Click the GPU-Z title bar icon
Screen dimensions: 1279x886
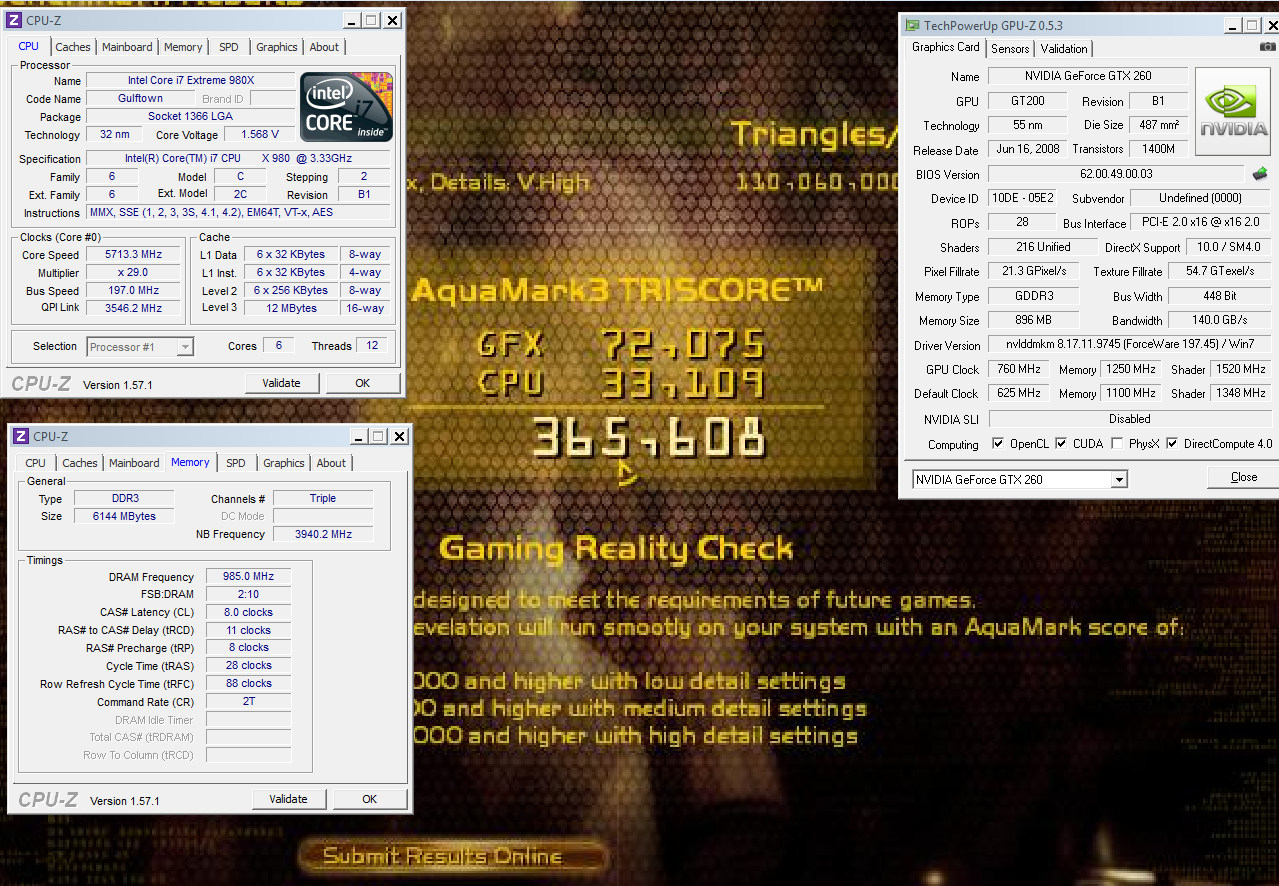pos(912,25)
